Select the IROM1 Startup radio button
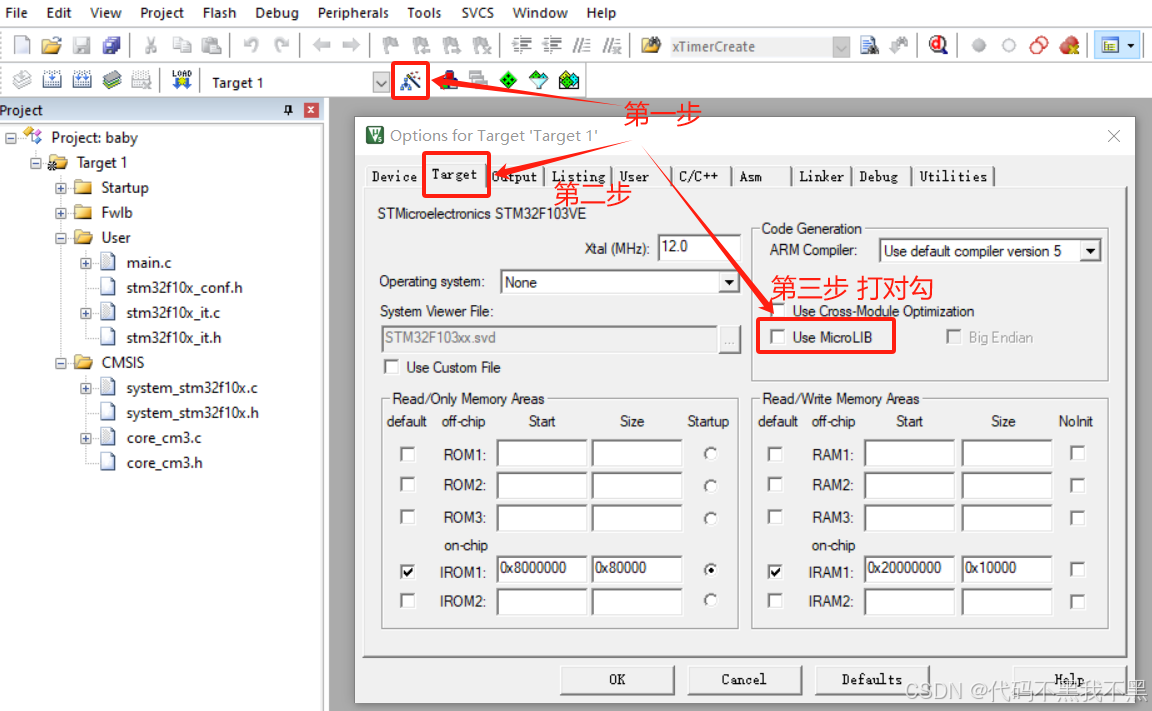1152x711 pixels. pyautogui.click(x=710, y=569)
